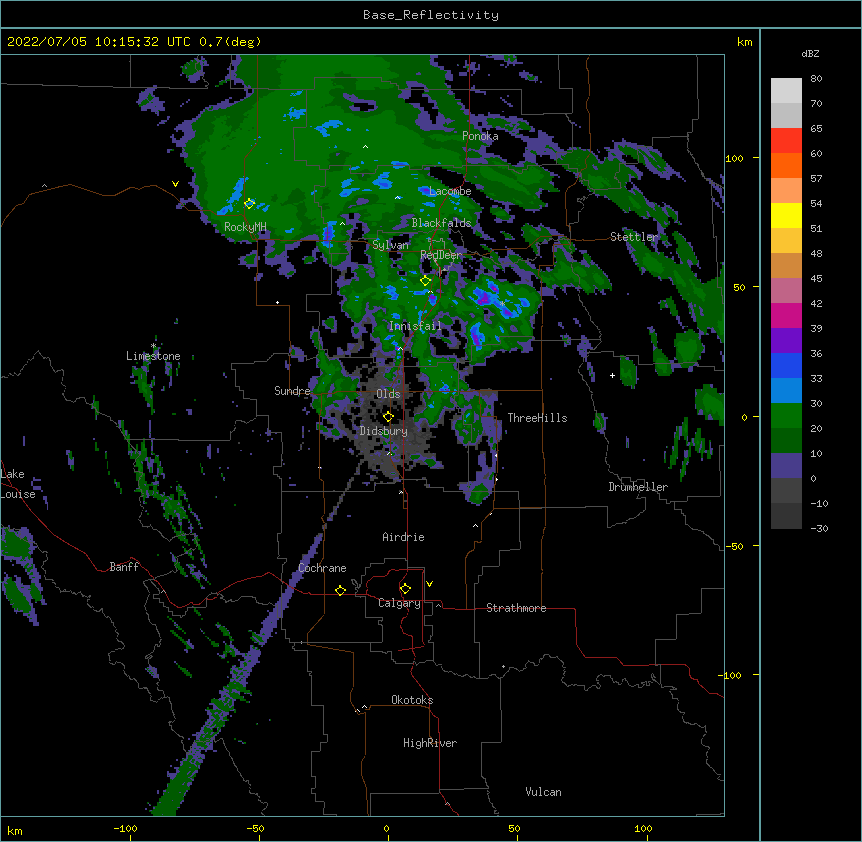Click the 100 tick label on the right vertical axis

[734, 158]
